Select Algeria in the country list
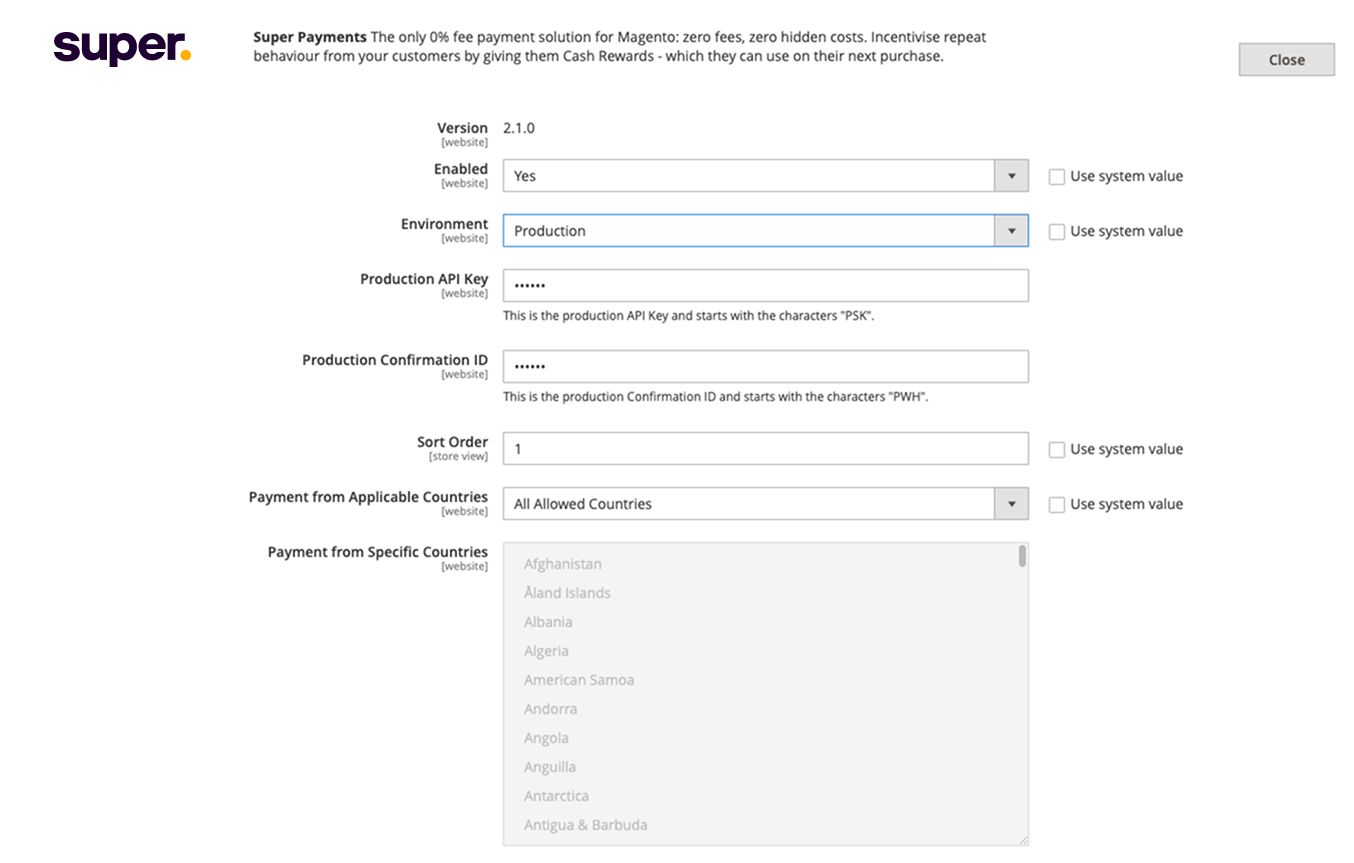The width and height of the screenshot is (1354, 863). coord(546,651)
